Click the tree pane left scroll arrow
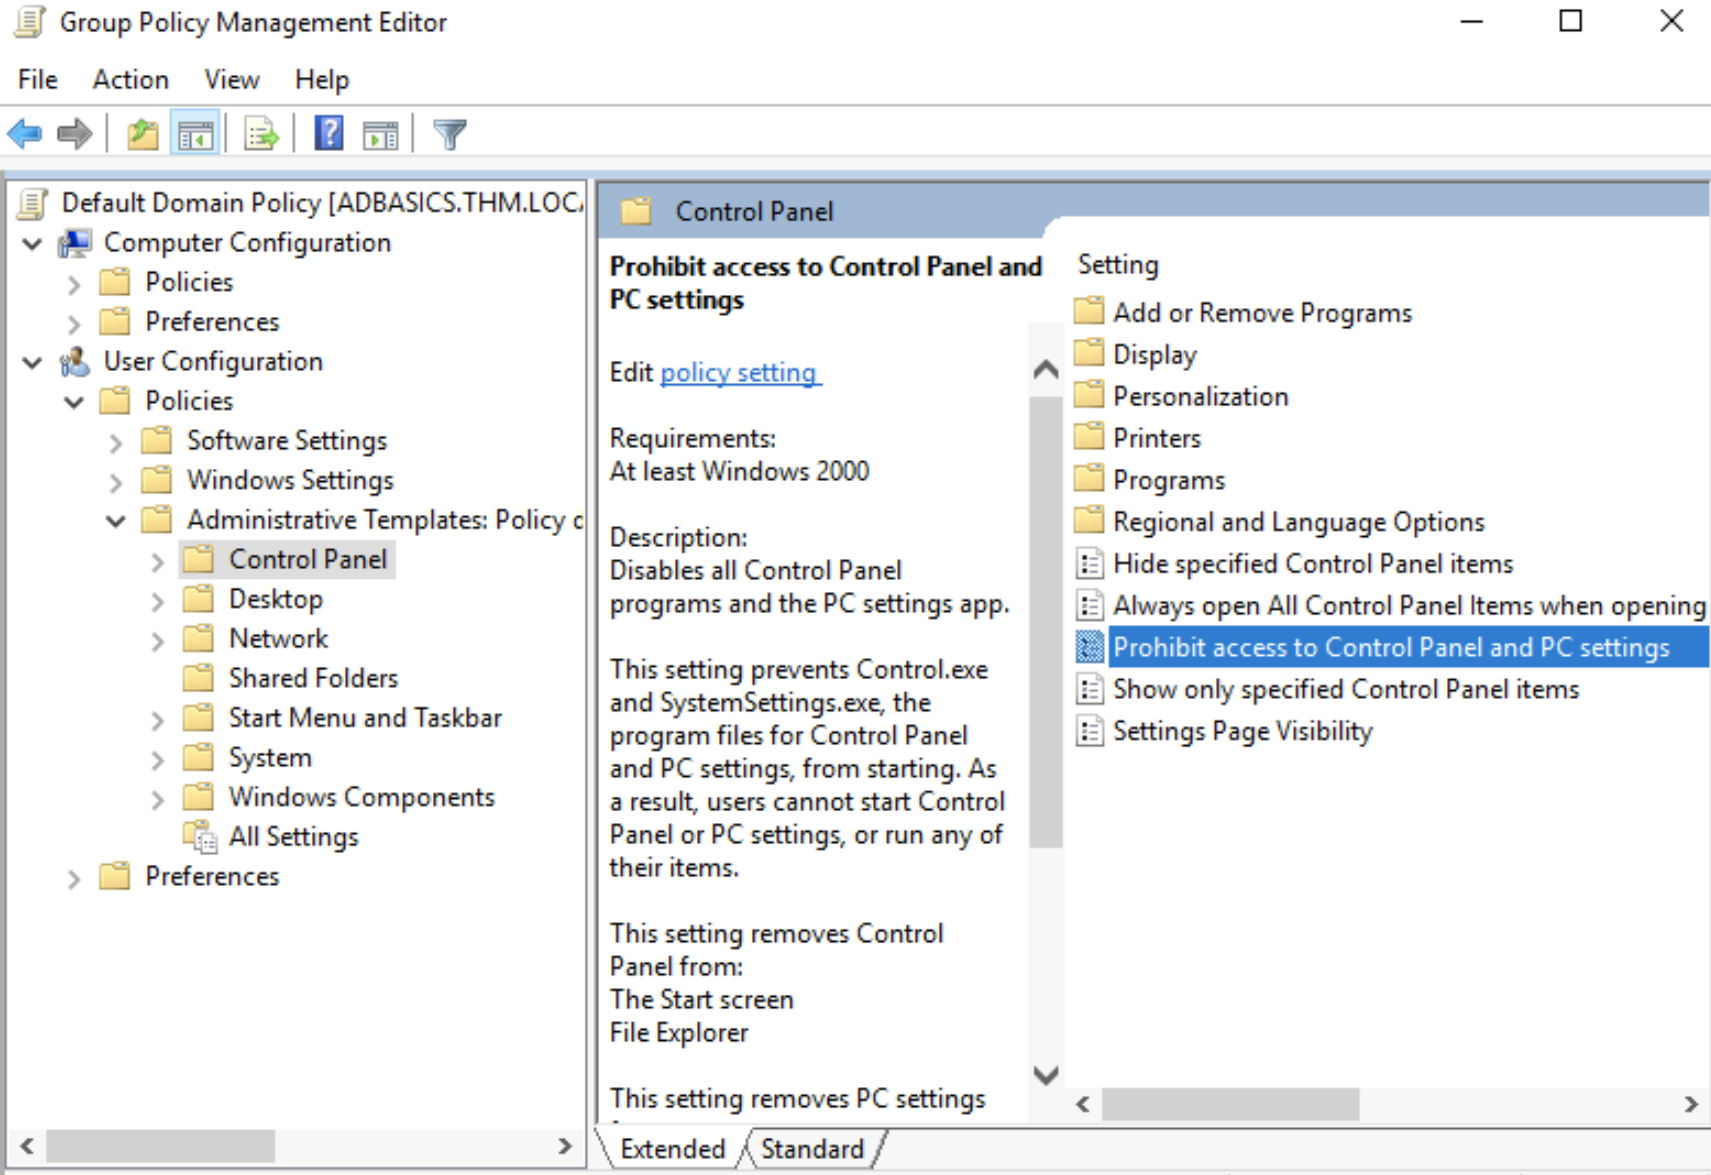 [x=27, y=1146]
